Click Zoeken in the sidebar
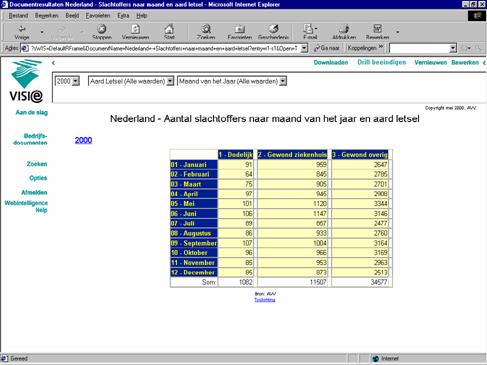This screenshot has width=487, height=365. (37, 164)
